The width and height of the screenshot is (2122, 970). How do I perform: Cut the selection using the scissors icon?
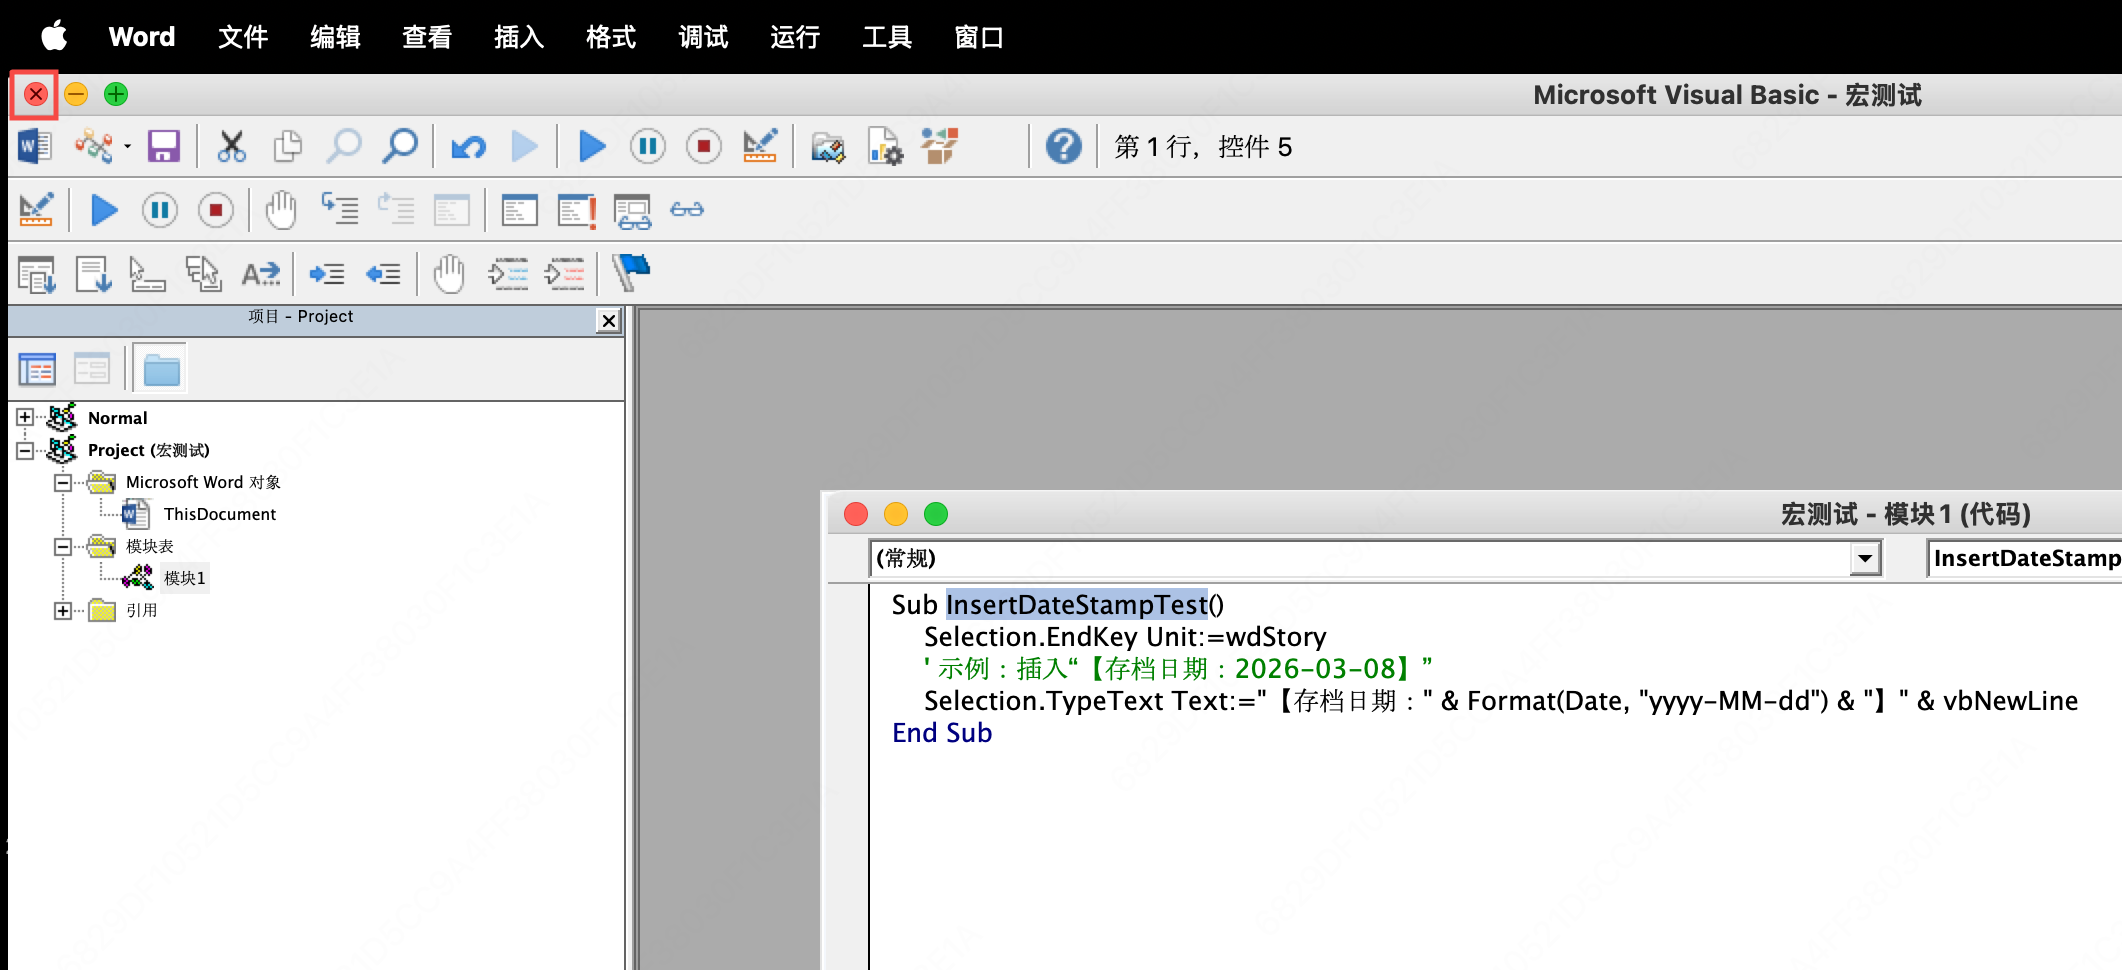point(232,147)
